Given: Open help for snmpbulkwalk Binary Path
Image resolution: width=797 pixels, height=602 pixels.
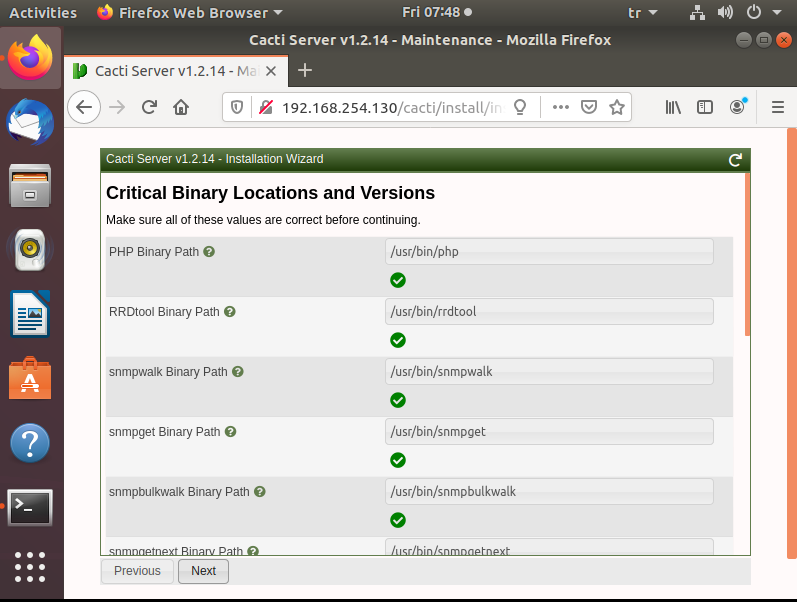Looking at the screenshot, I should pos(260,492).
